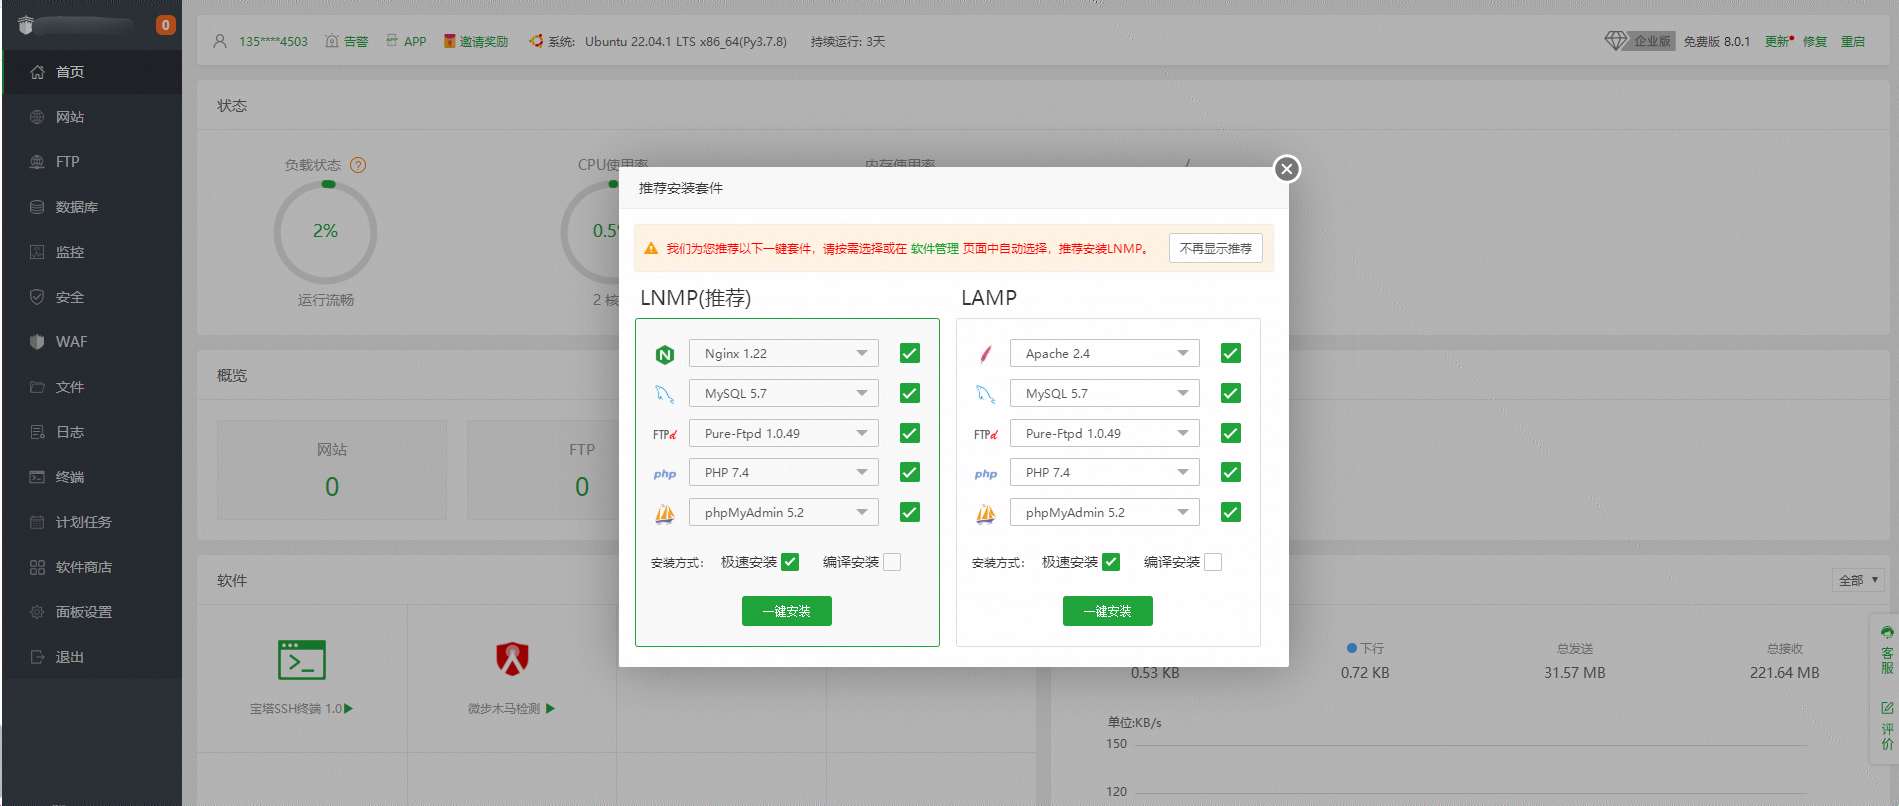Click the 宝塔SSH终端 terminal icon
This screenshot has height=806, width=1899.
click(x=302, y=660)
